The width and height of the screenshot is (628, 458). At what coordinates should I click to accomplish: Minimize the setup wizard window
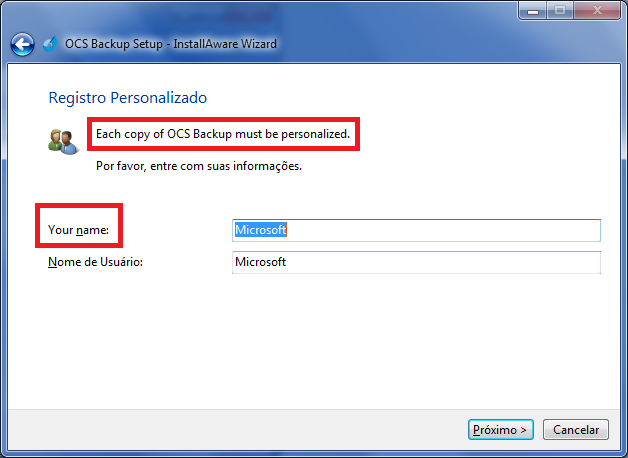tap(533, 10)
